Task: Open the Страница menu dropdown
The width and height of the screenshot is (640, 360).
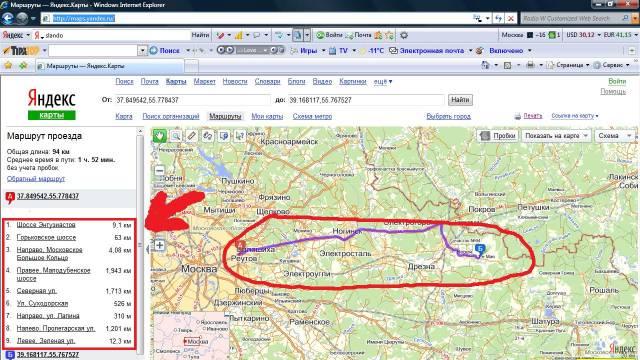Action: pos(568,65)
